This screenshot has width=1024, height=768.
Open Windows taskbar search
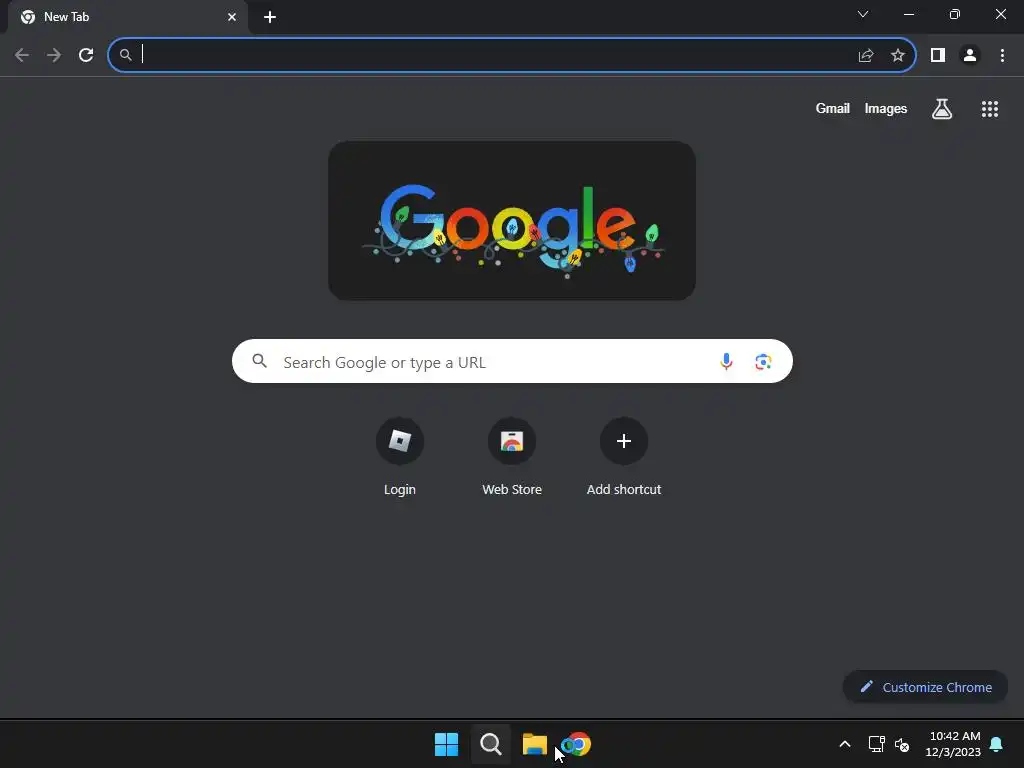click(x=490, y=744)
